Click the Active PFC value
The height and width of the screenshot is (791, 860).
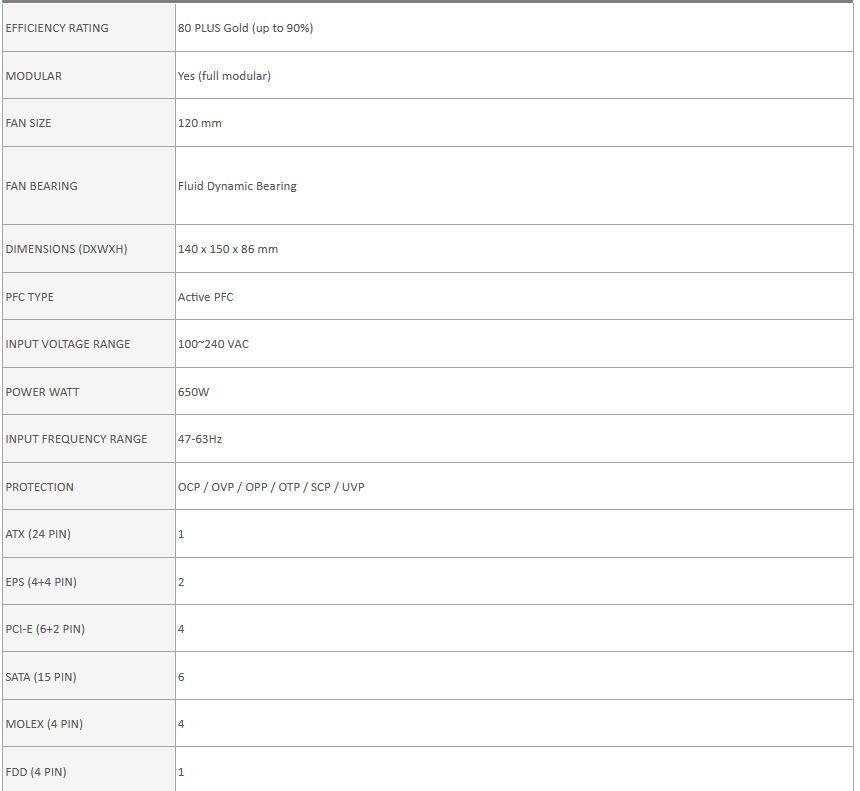(206, 297)
